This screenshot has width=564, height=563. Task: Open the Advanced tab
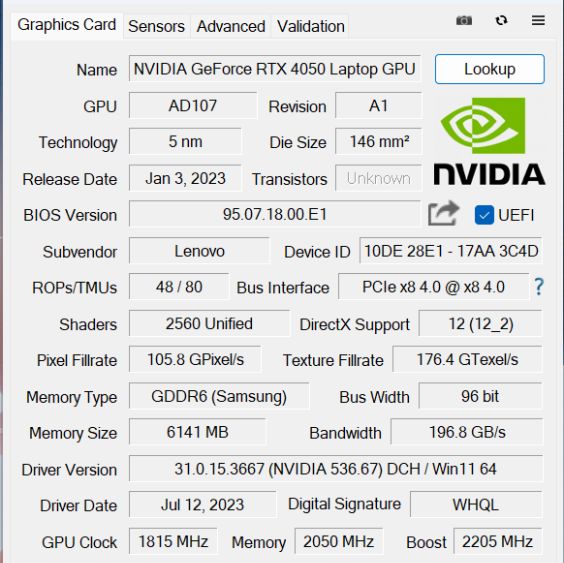231,26
